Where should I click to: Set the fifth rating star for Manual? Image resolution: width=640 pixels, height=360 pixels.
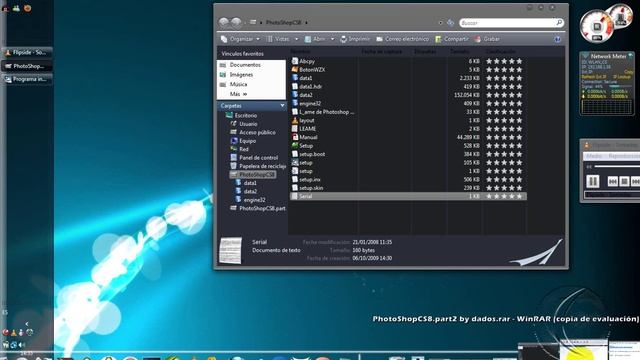[519, 138]
